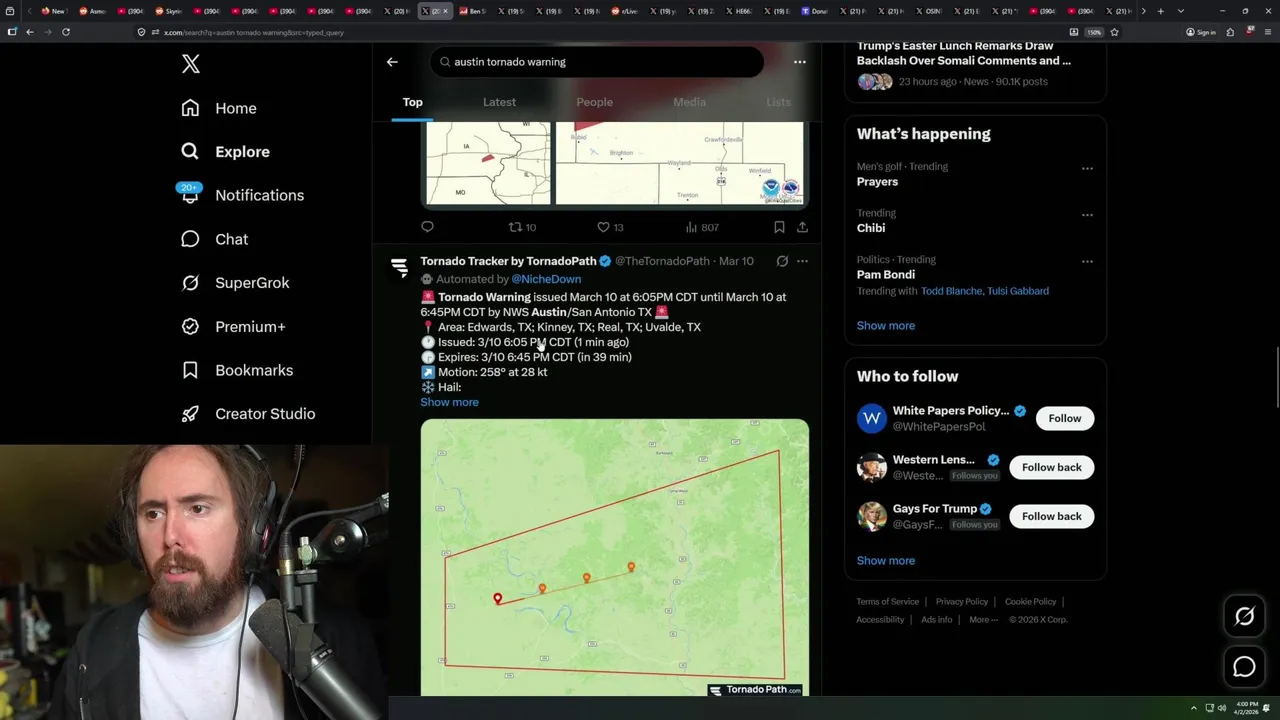Open Terms of Service link

coord(887,602)
